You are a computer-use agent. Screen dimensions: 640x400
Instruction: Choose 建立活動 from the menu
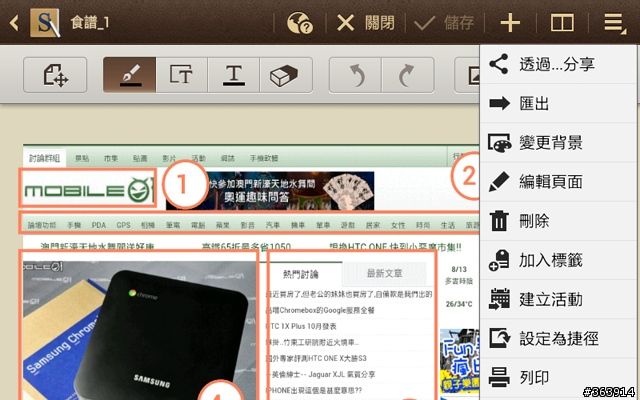tap(558, 299)
